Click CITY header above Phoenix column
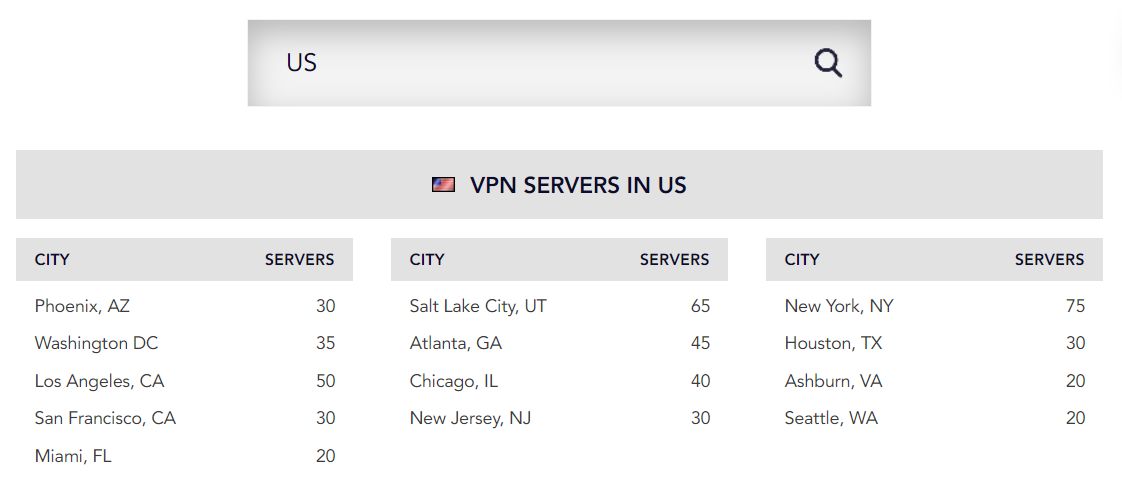The height and width of the screenshot is (481, 1122). point(52,260)
